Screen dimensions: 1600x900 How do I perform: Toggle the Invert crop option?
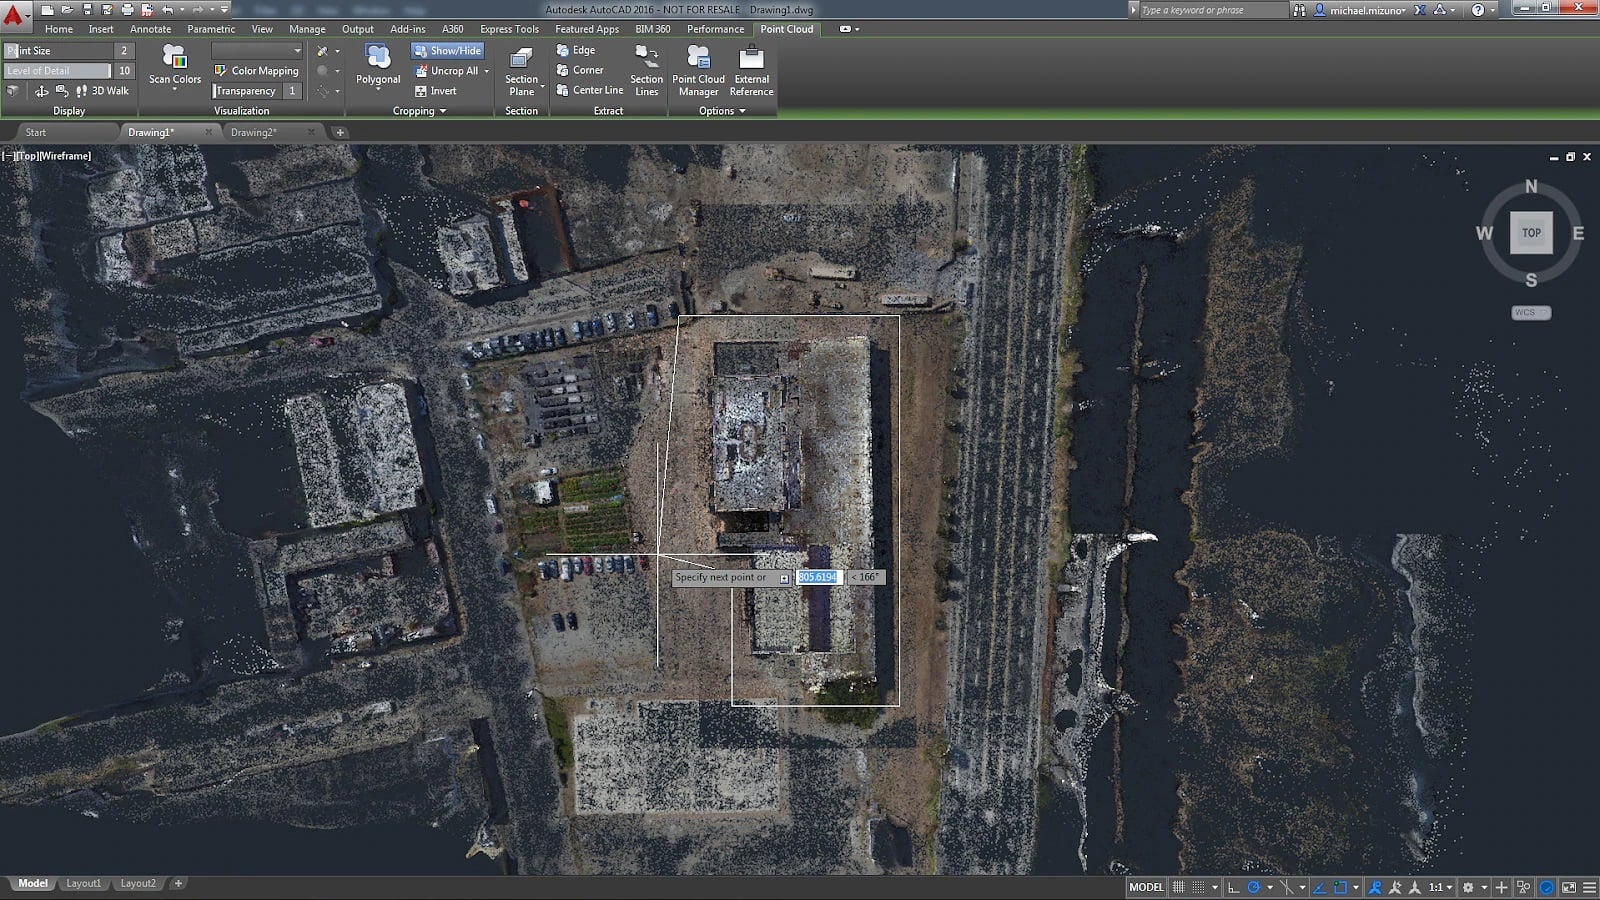tap(435, 91)
